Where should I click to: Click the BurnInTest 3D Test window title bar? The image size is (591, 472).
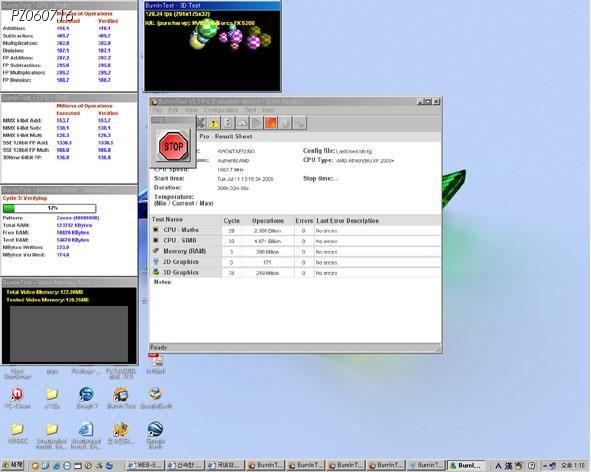click(213, 6)
